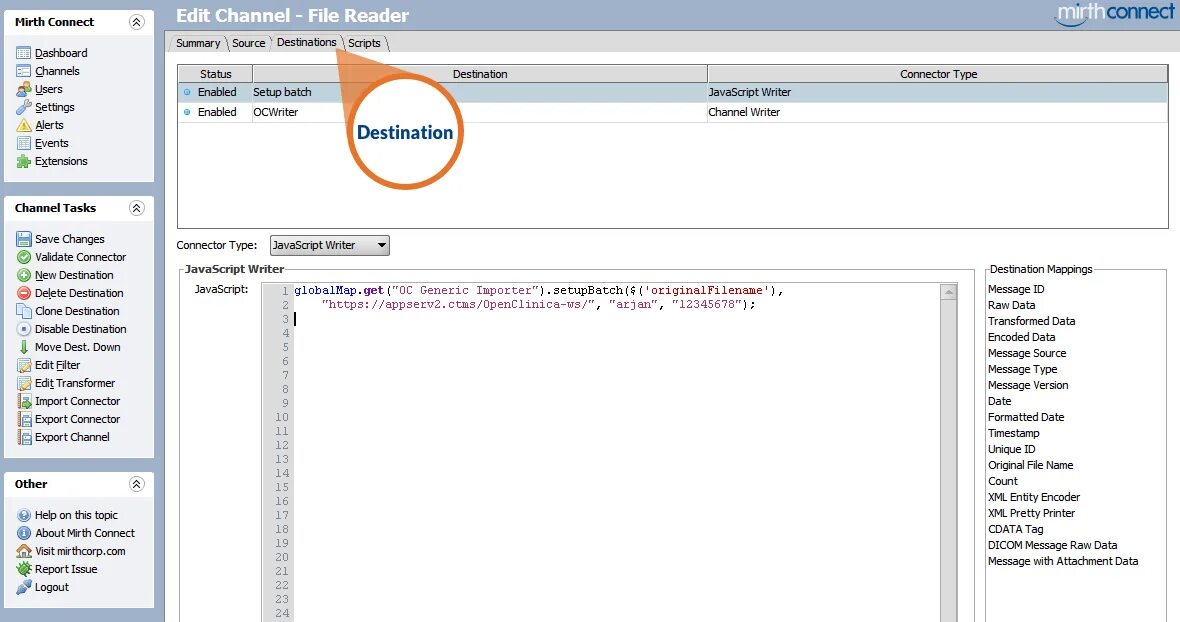Screen dimensions: 1180x622
Task: Open the Dashboard icon in sidebar
Action: coord(23,53)
